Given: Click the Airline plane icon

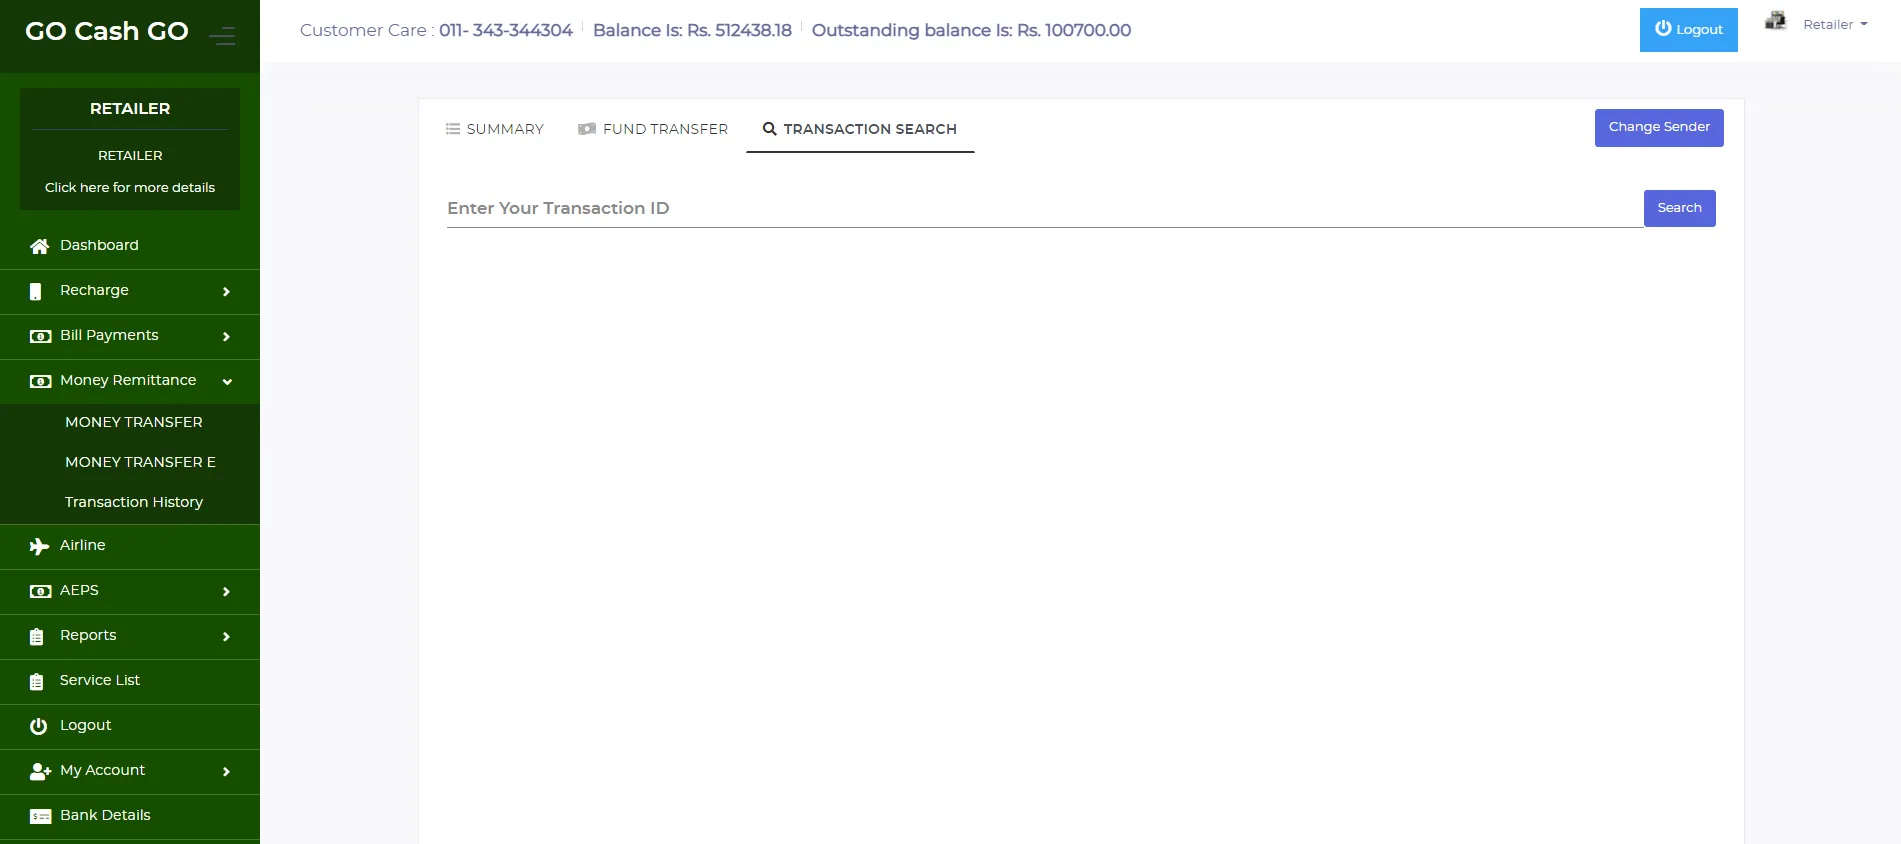Looking at the screenshot, I should (x=39, y=546).
